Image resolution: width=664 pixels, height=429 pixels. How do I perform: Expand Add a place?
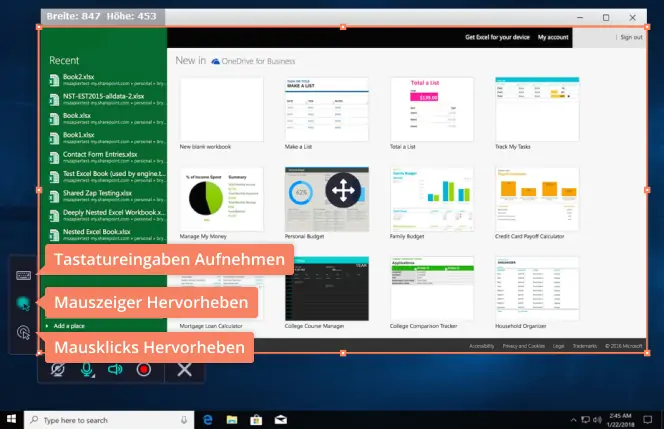tap(66, 326)
